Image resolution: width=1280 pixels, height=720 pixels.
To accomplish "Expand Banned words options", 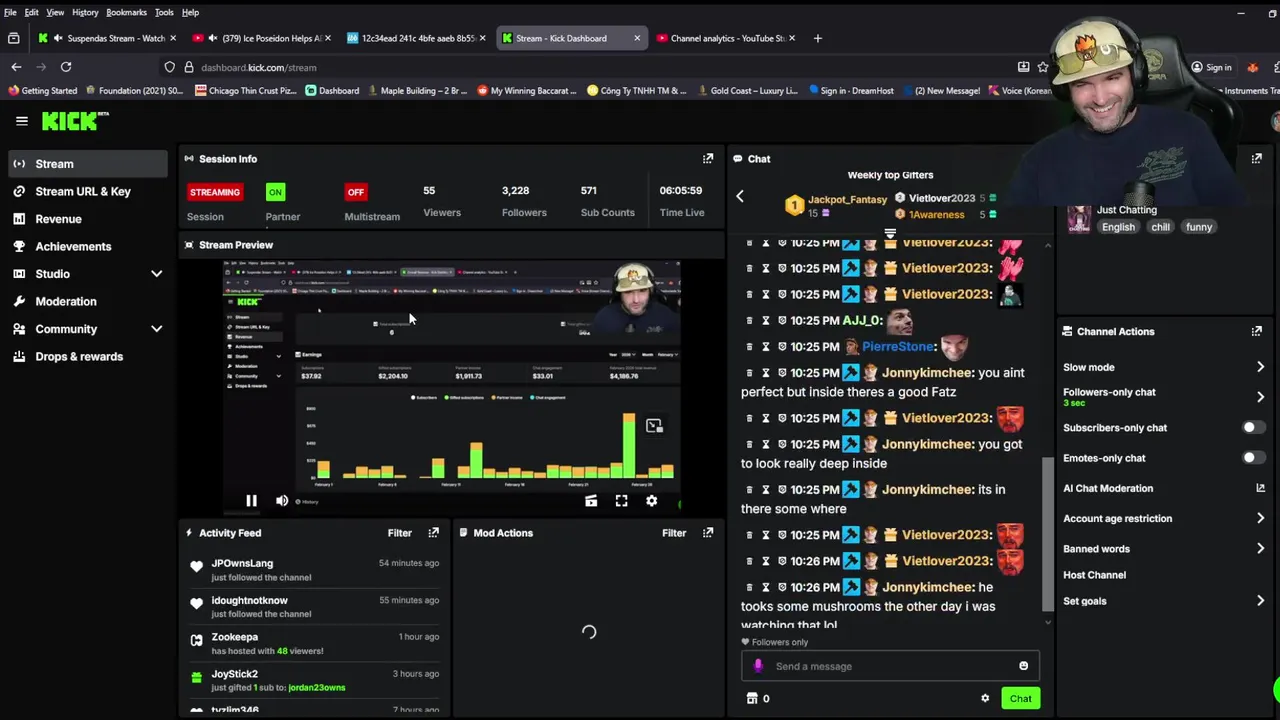I will click(x=1260, y=549).
